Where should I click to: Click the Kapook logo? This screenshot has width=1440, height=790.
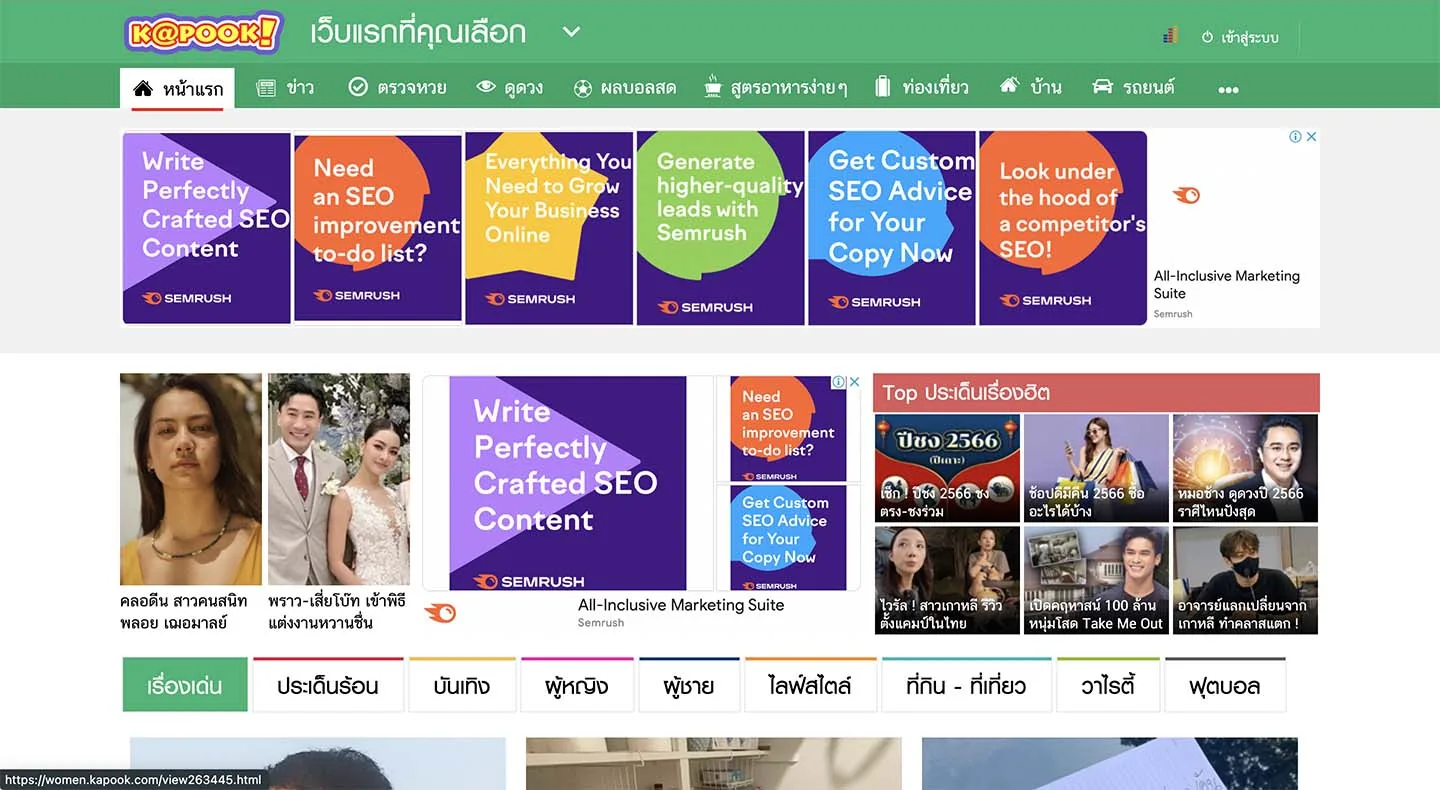click(203, 32)
